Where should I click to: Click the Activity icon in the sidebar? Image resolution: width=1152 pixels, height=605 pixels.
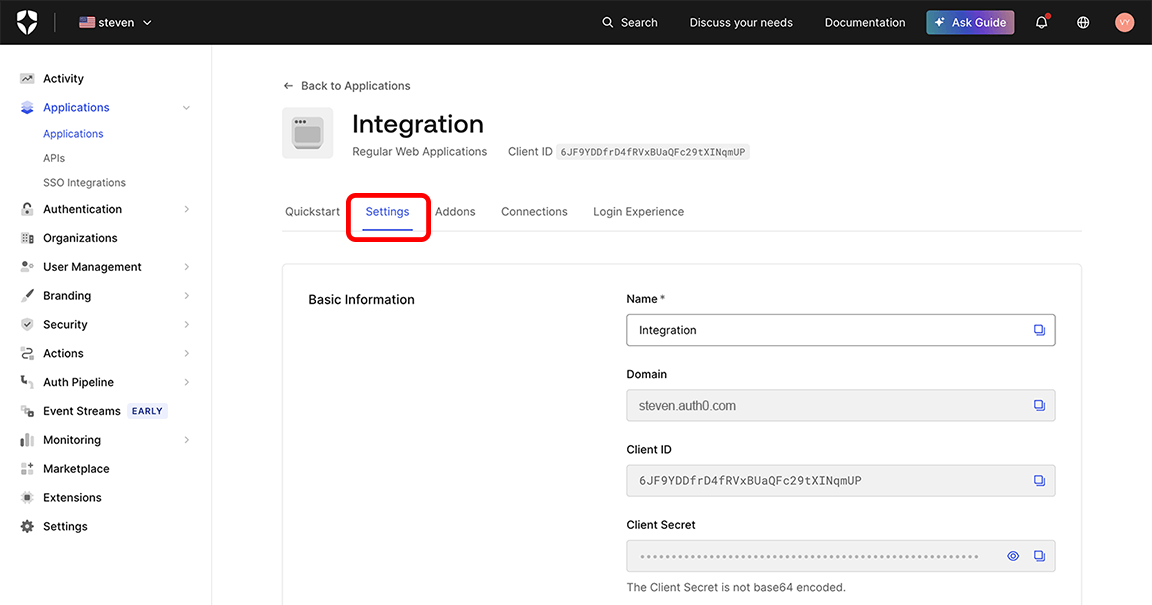pos(27,78)
